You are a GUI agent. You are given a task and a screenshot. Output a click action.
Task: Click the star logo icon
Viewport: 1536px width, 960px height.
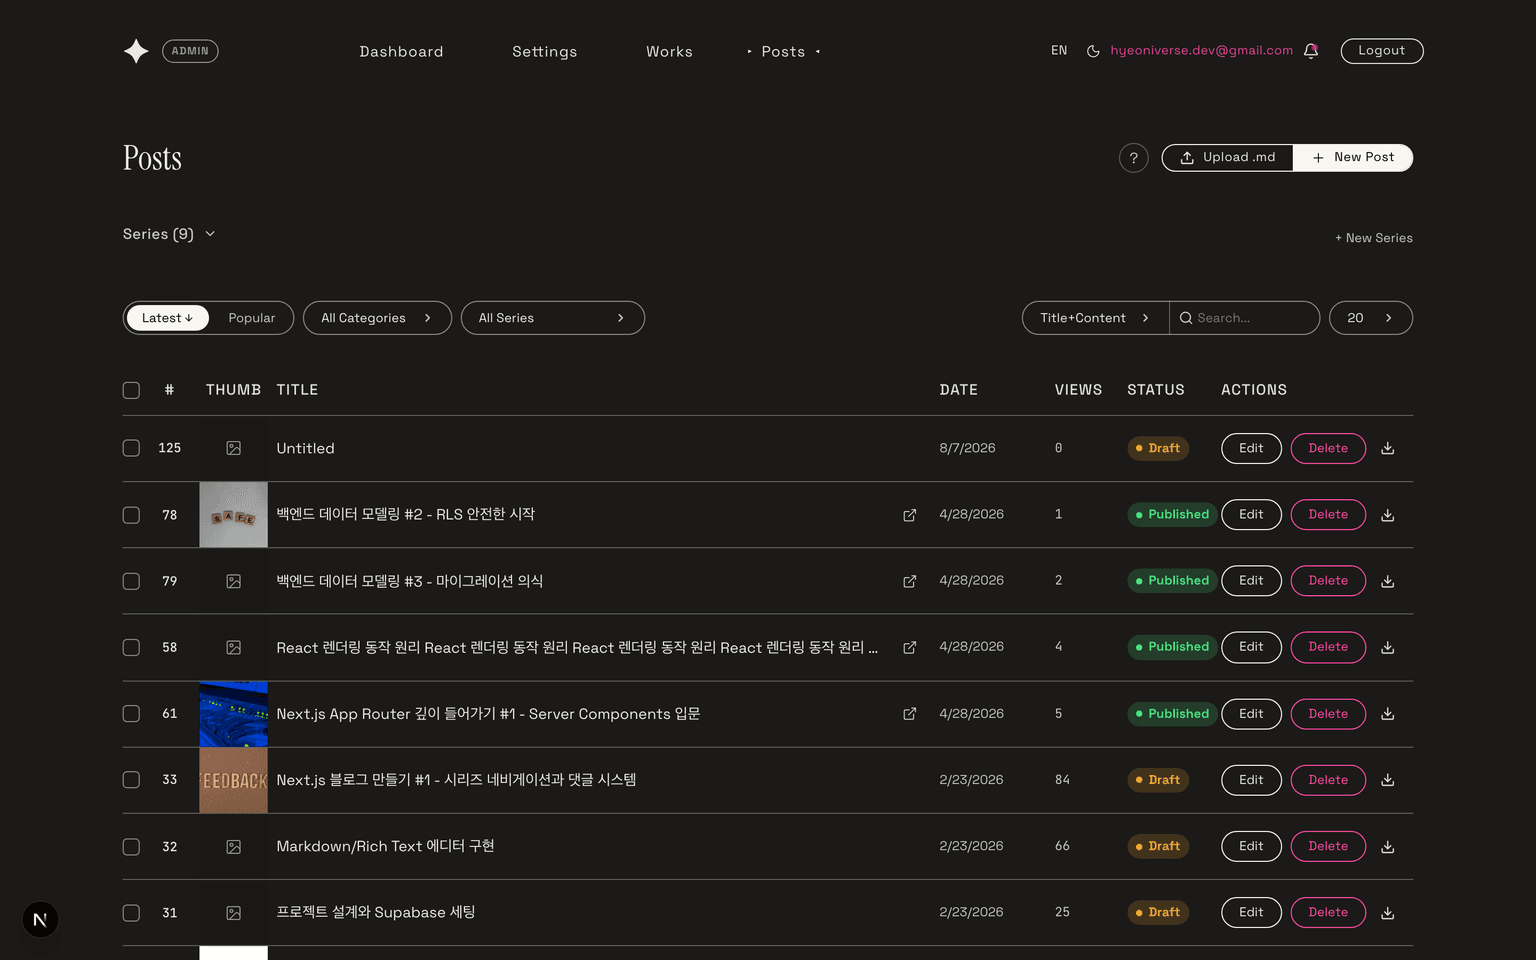pyautogui.click(x=136, y=51)
